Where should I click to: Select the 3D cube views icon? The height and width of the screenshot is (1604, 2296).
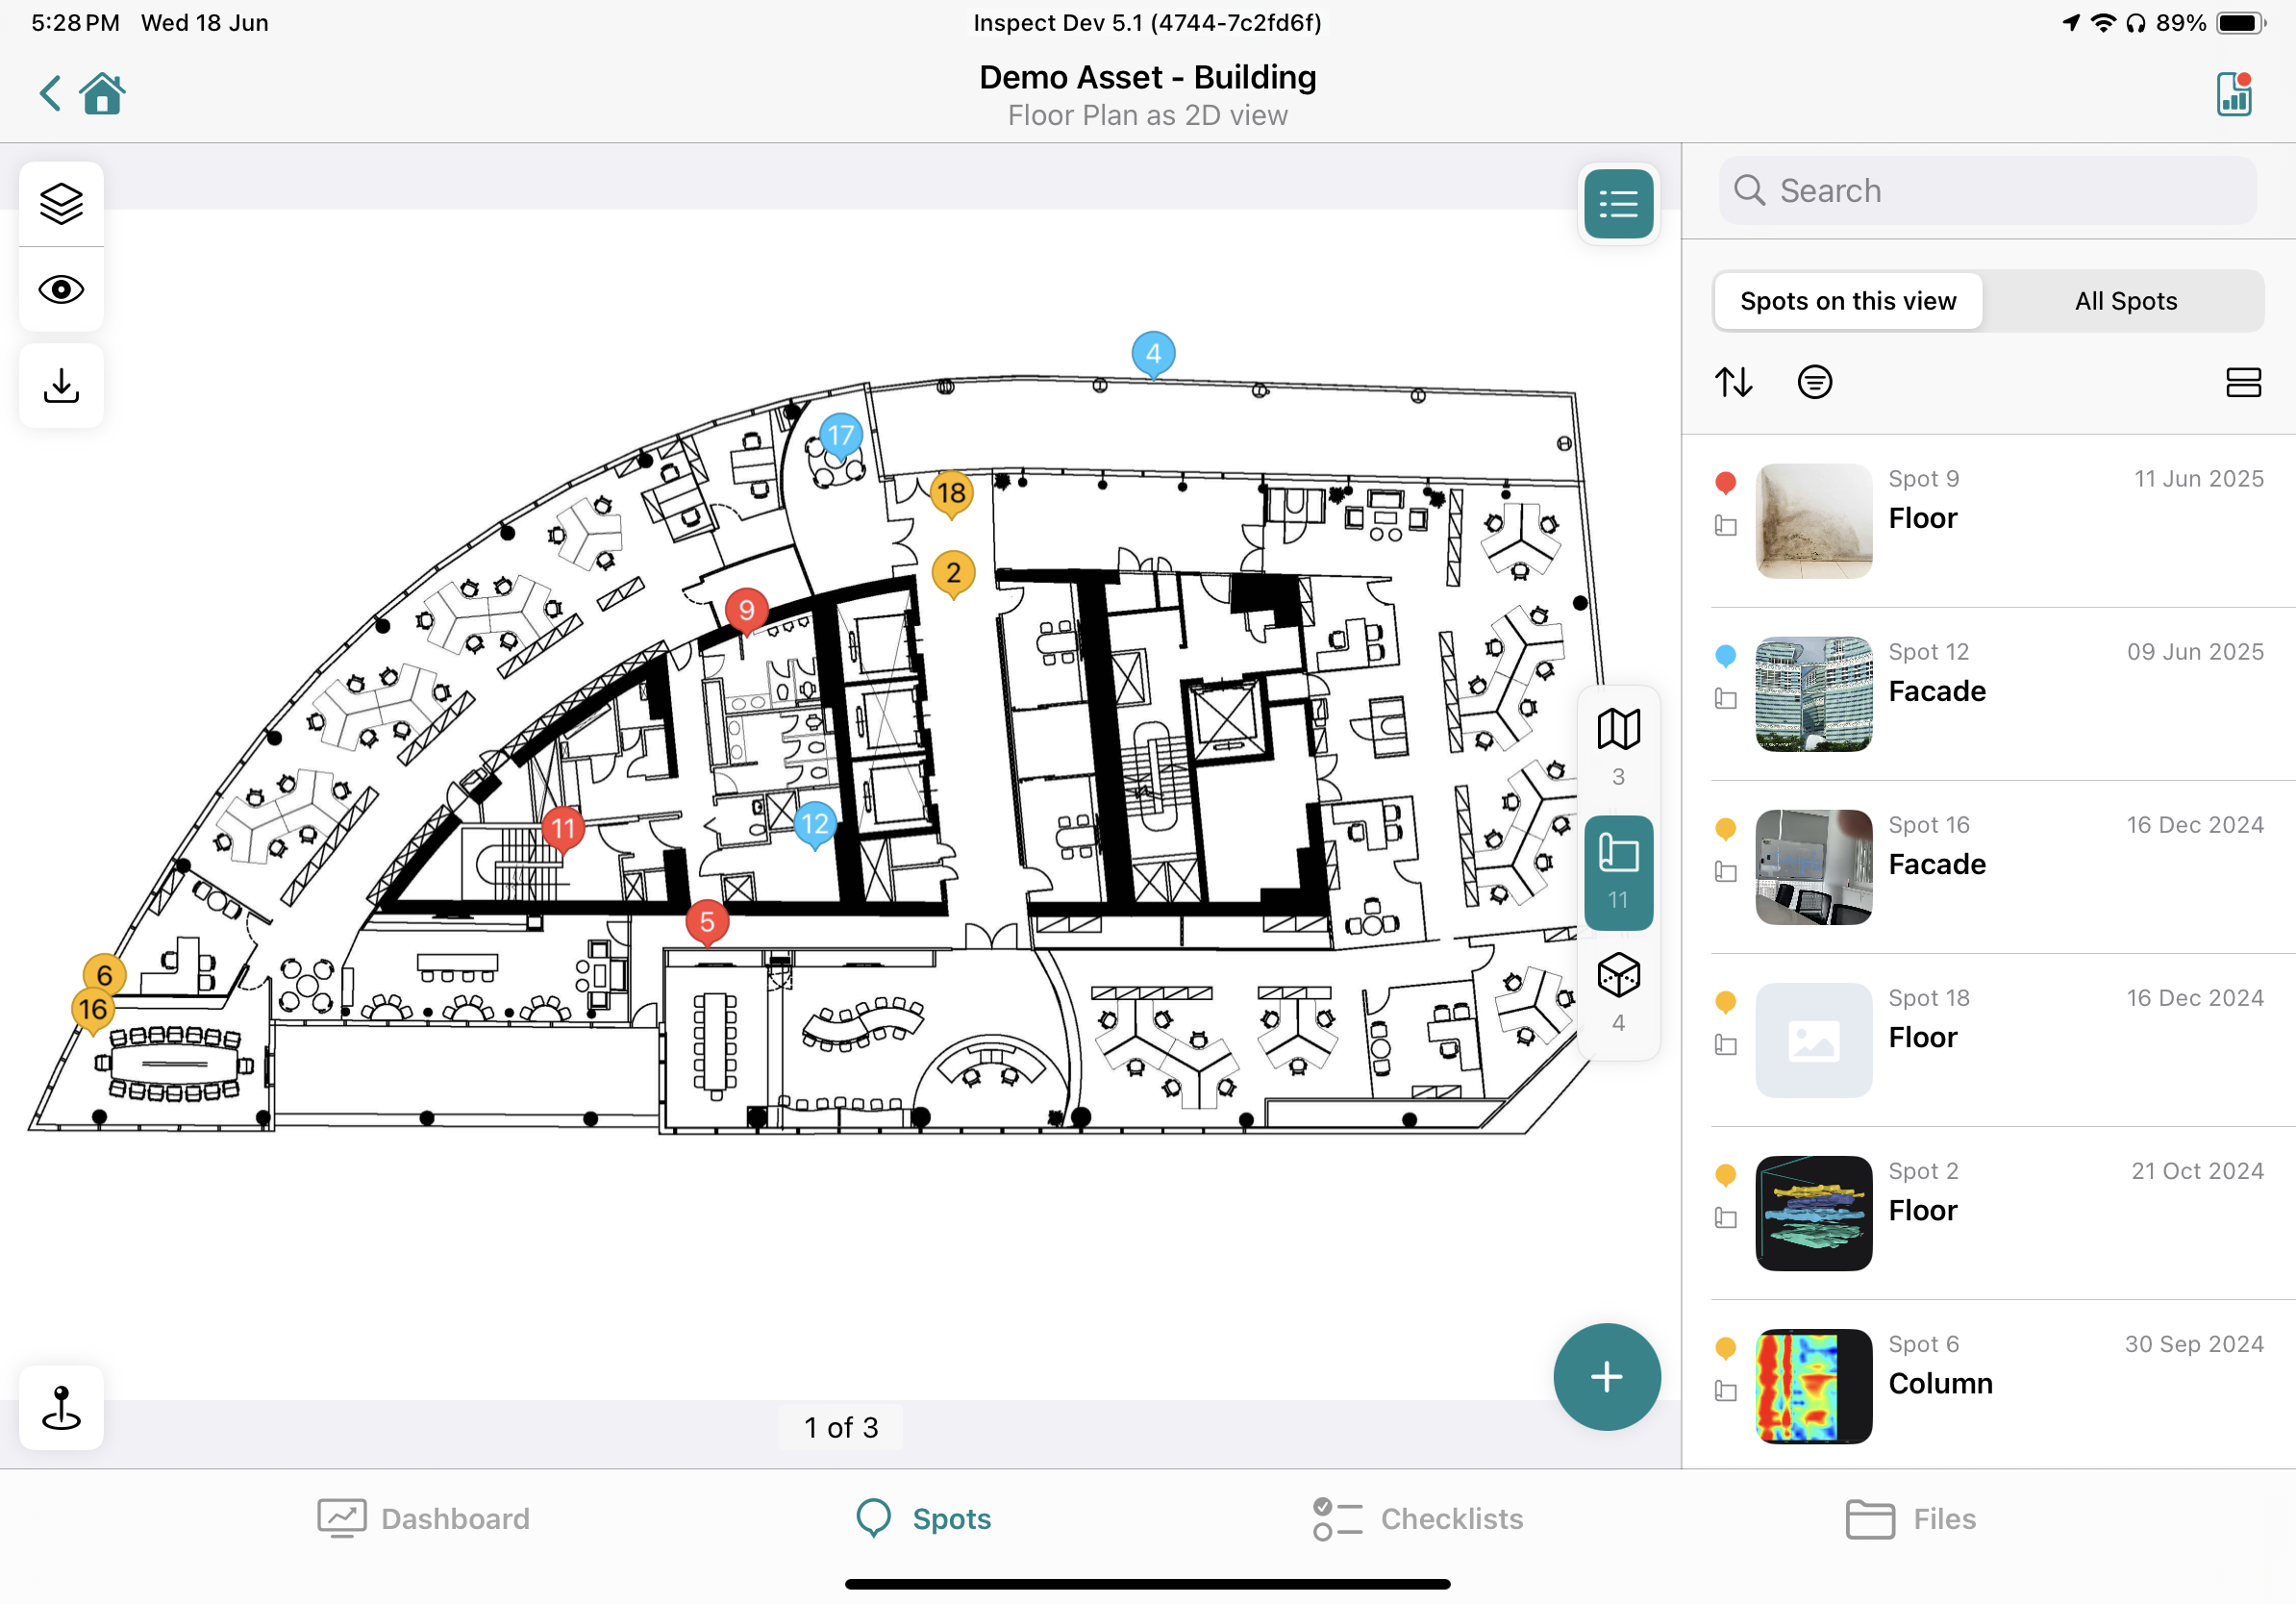(x=1618, y=976)
